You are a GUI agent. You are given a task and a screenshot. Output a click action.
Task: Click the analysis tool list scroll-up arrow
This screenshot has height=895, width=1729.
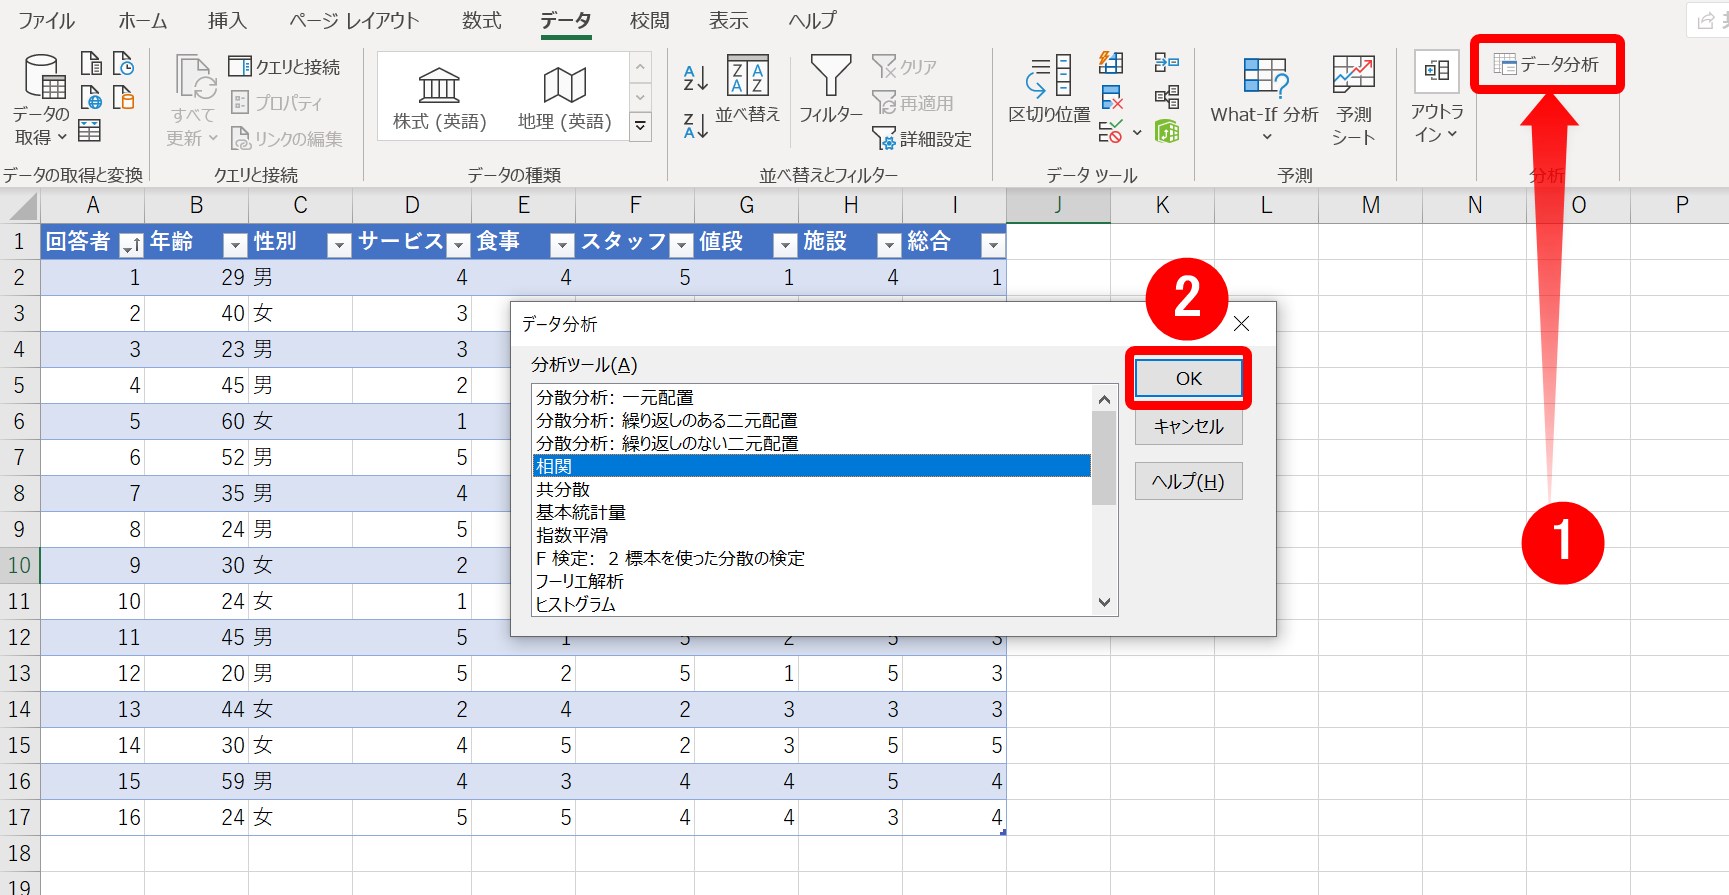click(1104, 399)
